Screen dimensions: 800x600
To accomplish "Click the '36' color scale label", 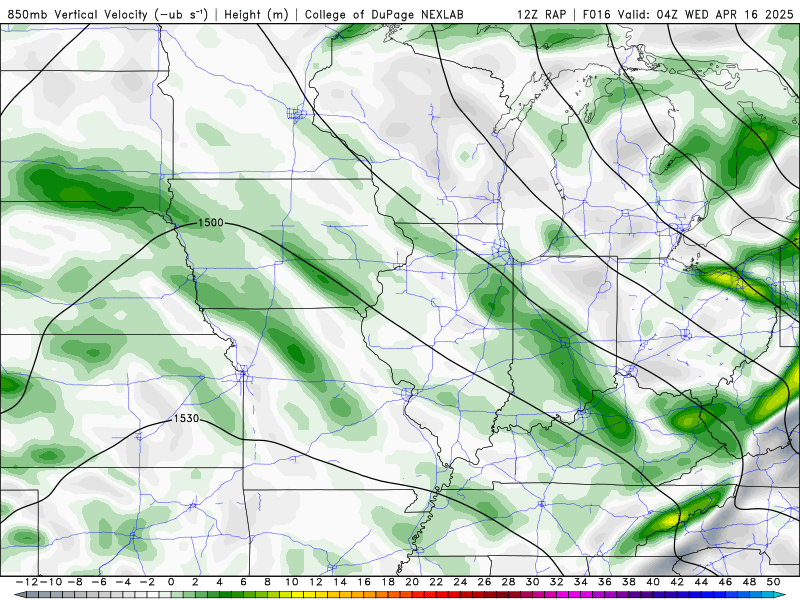I will pyautogui.click(x=605, y=582).
